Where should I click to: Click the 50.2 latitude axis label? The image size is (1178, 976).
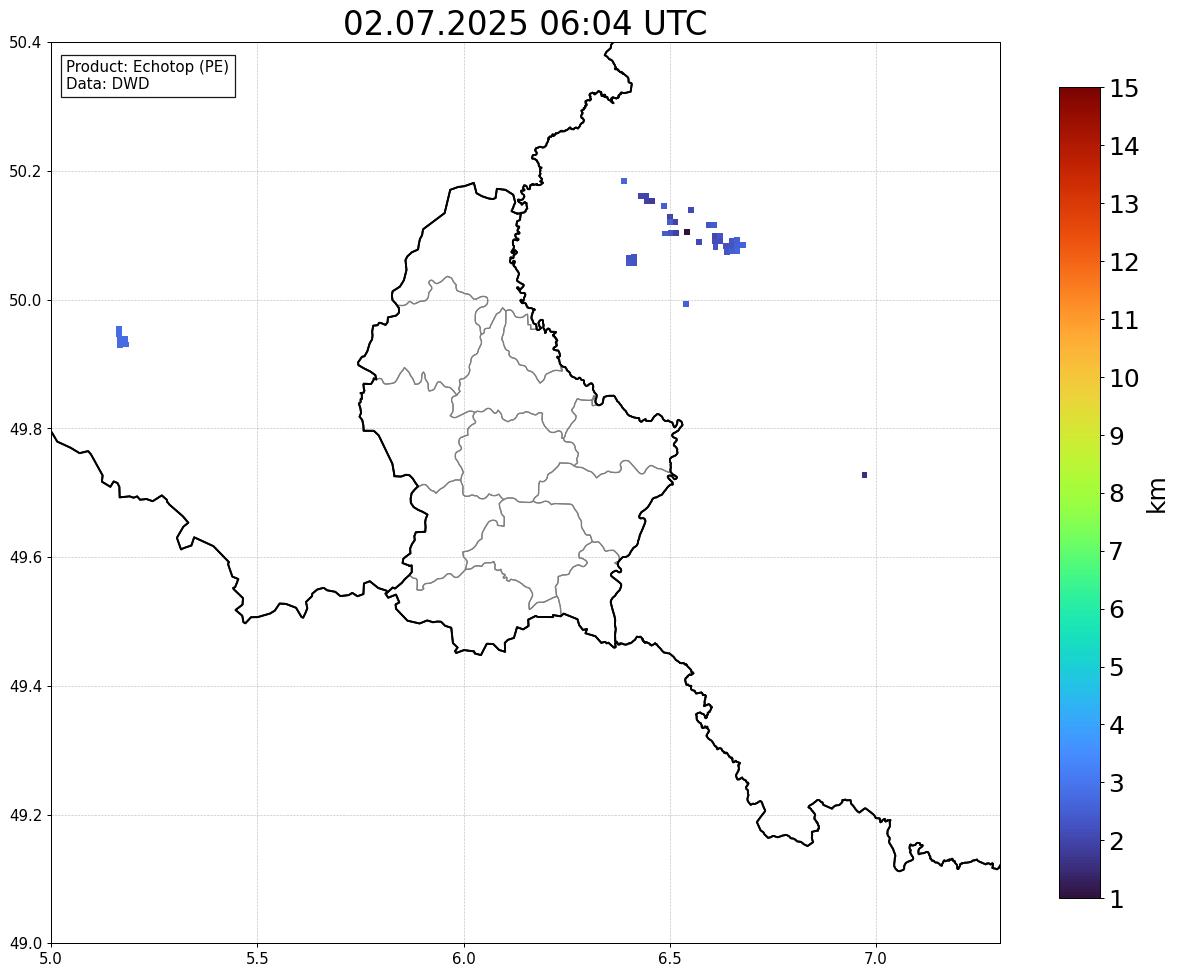pos(25,171)
